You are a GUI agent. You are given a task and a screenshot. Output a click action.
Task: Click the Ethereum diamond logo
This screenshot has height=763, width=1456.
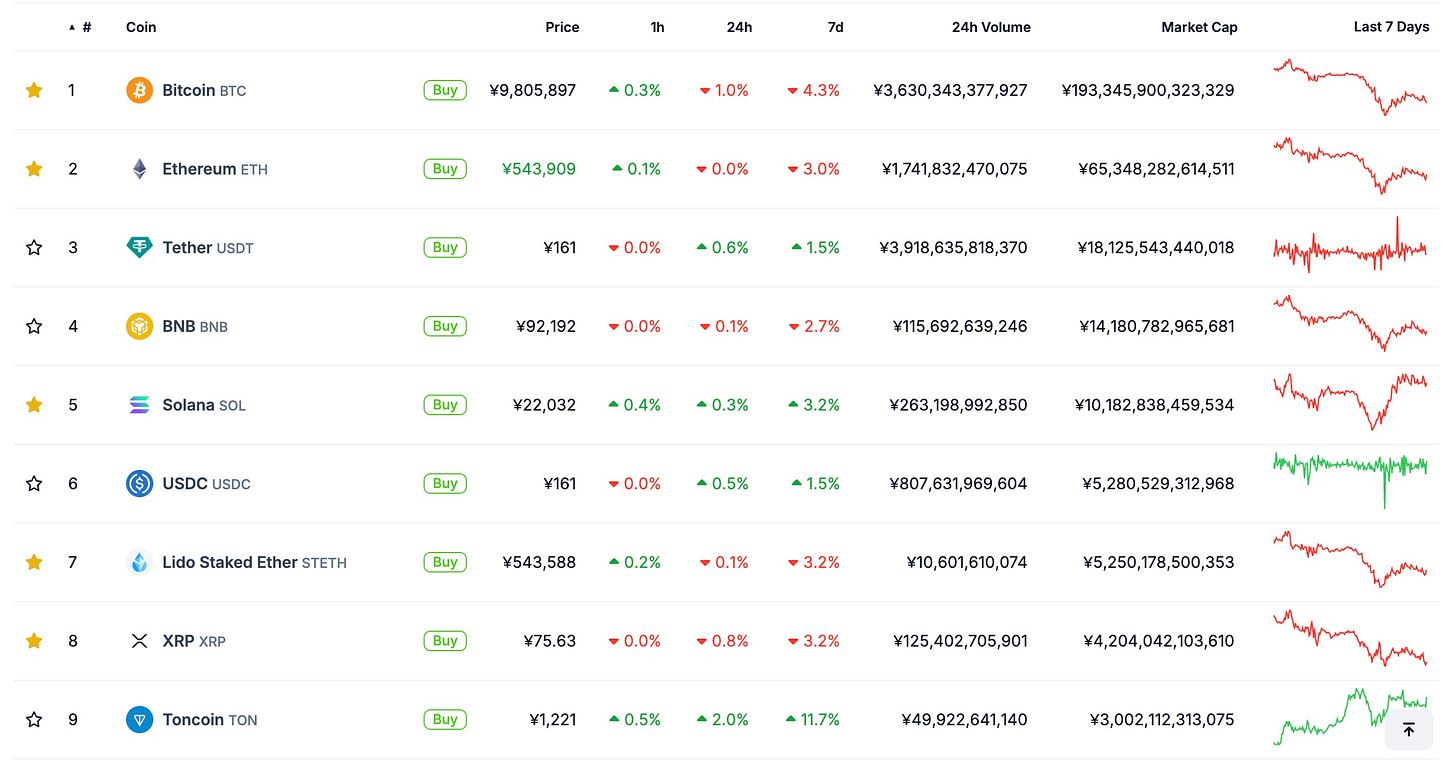[x=139, y=169]
